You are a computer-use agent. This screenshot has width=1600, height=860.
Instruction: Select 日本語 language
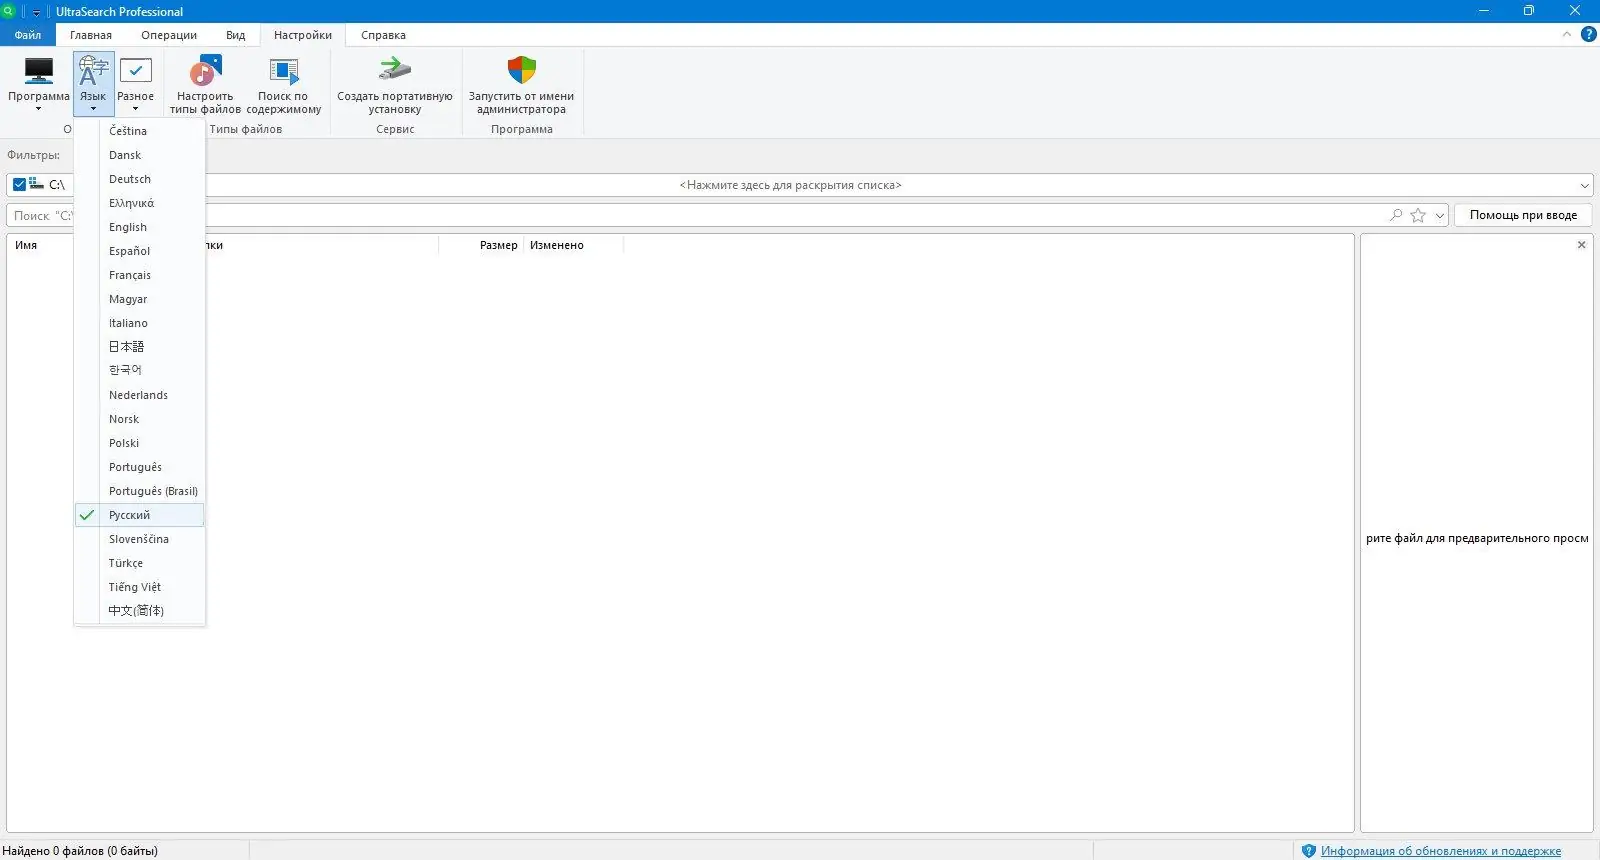(x=140, y=347)
